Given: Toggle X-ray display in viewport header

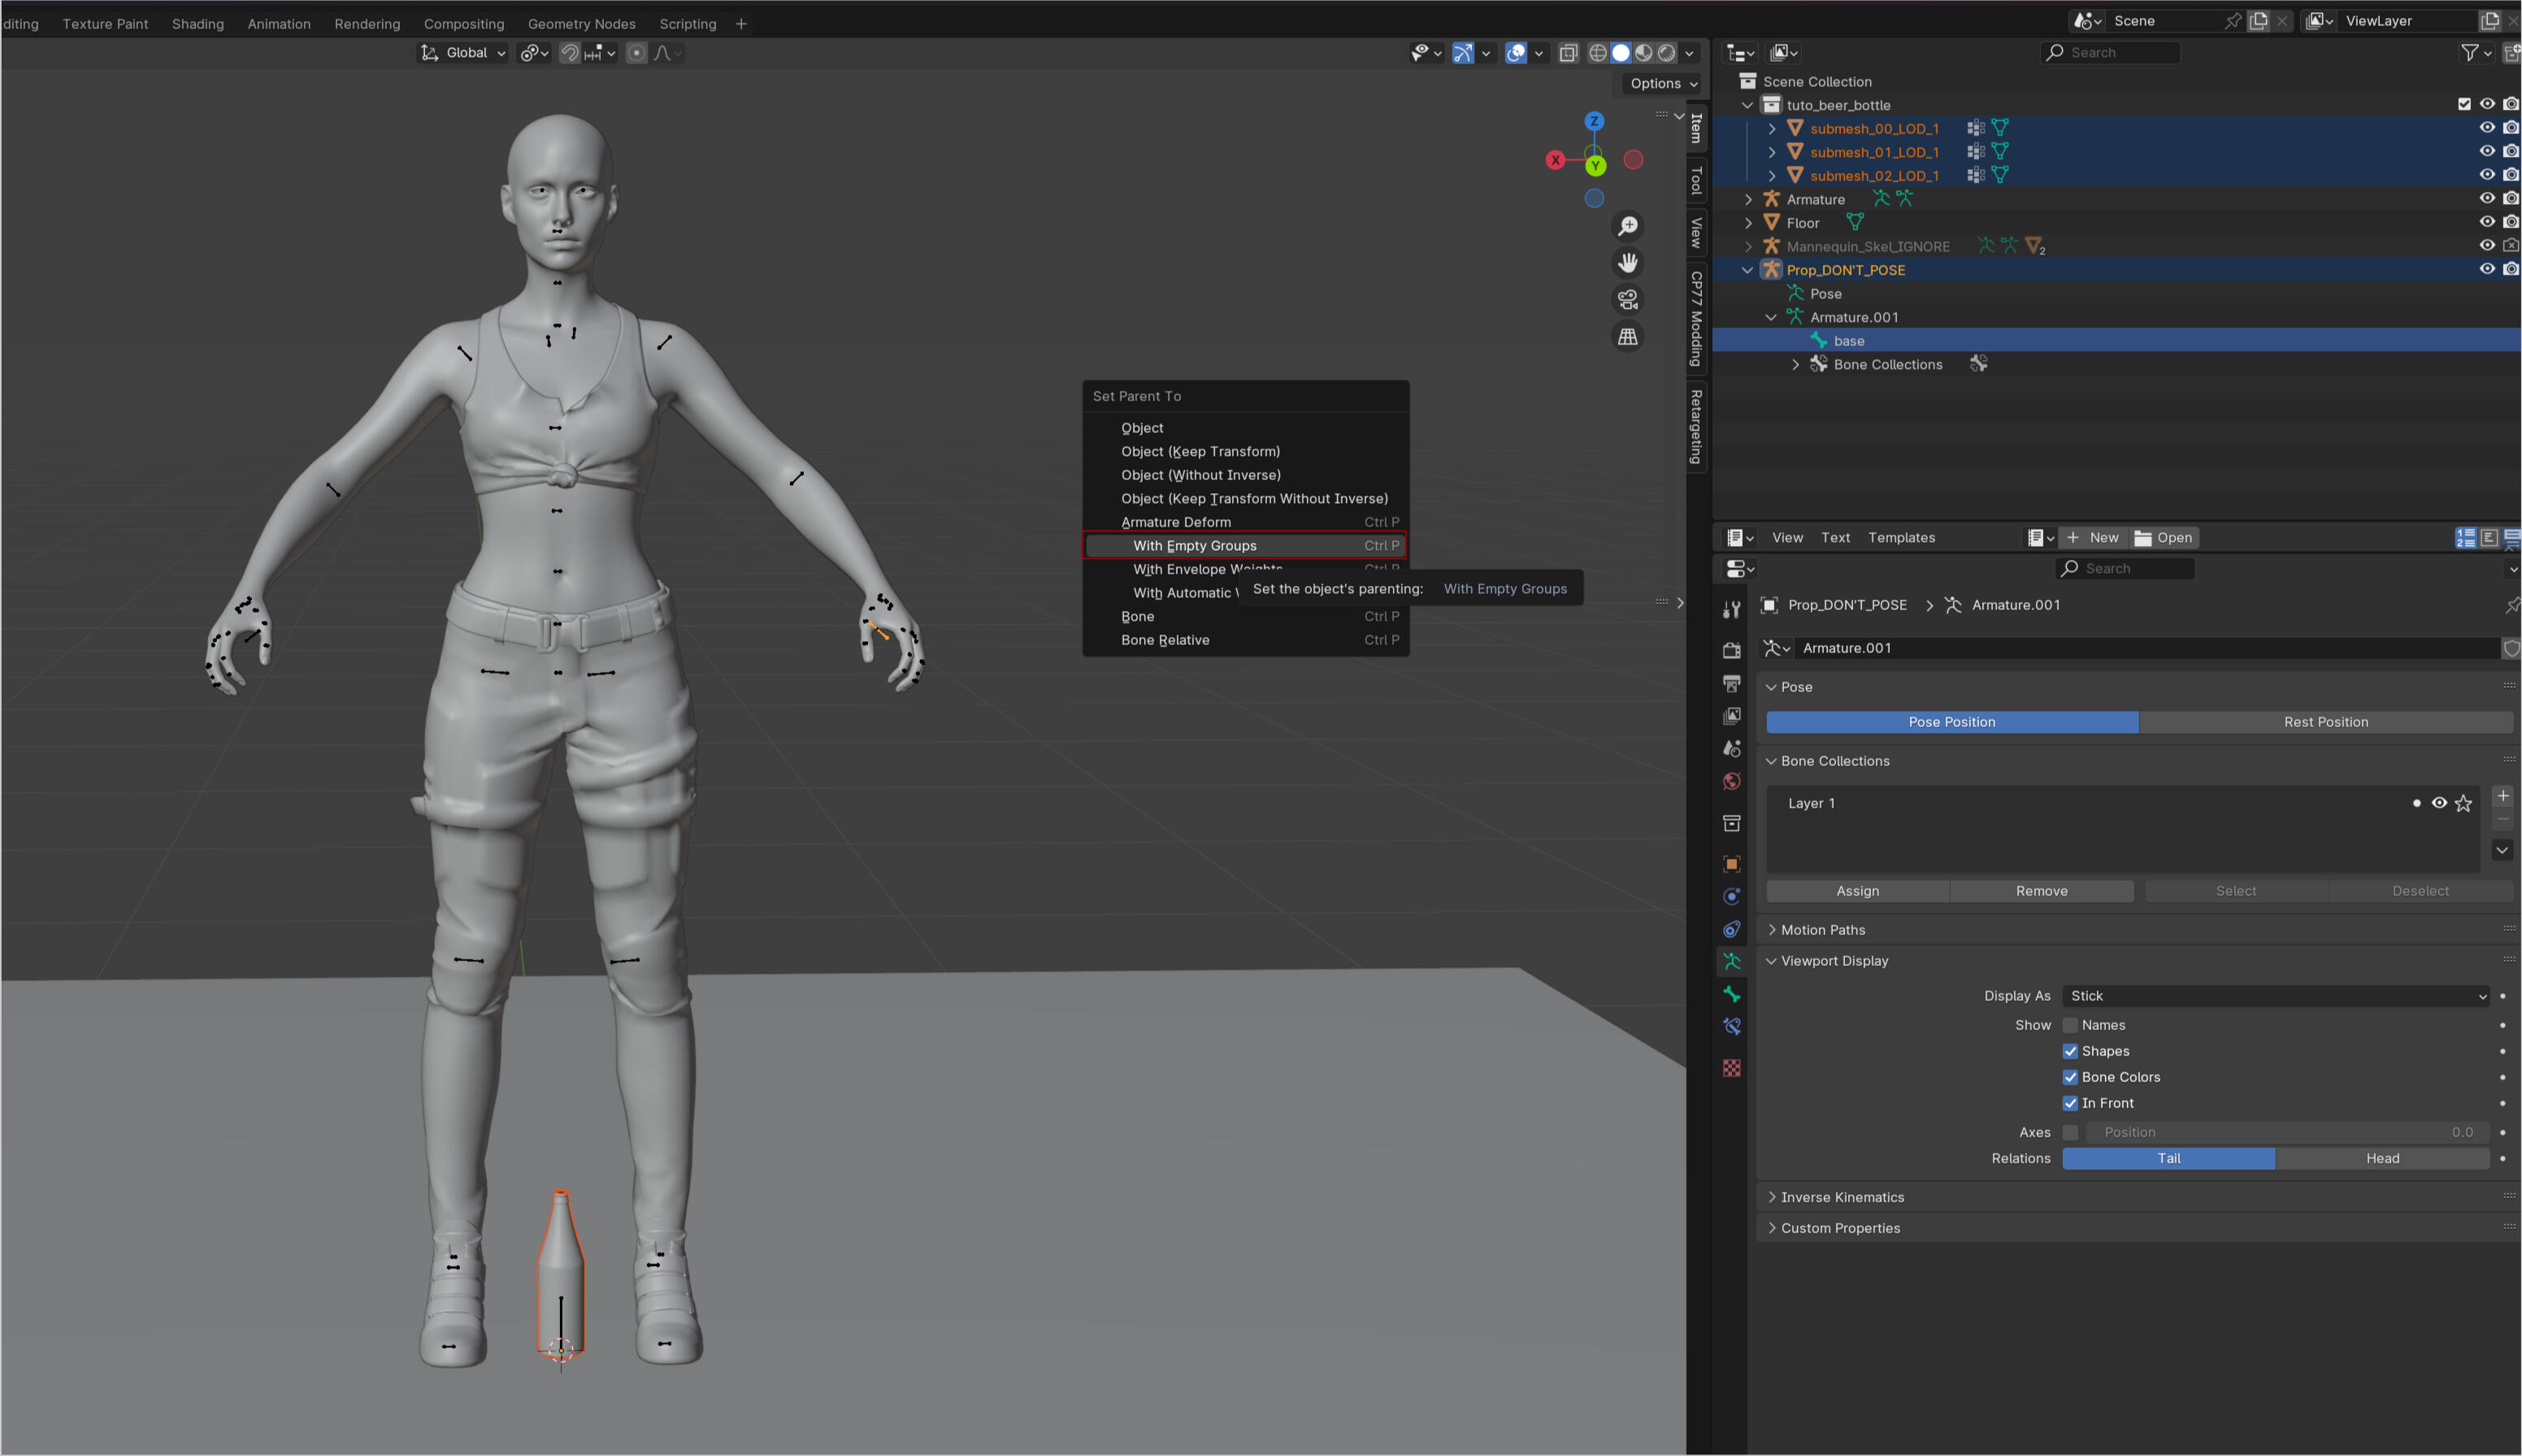Looking at the screenshot, I should tap(1568, 53).
